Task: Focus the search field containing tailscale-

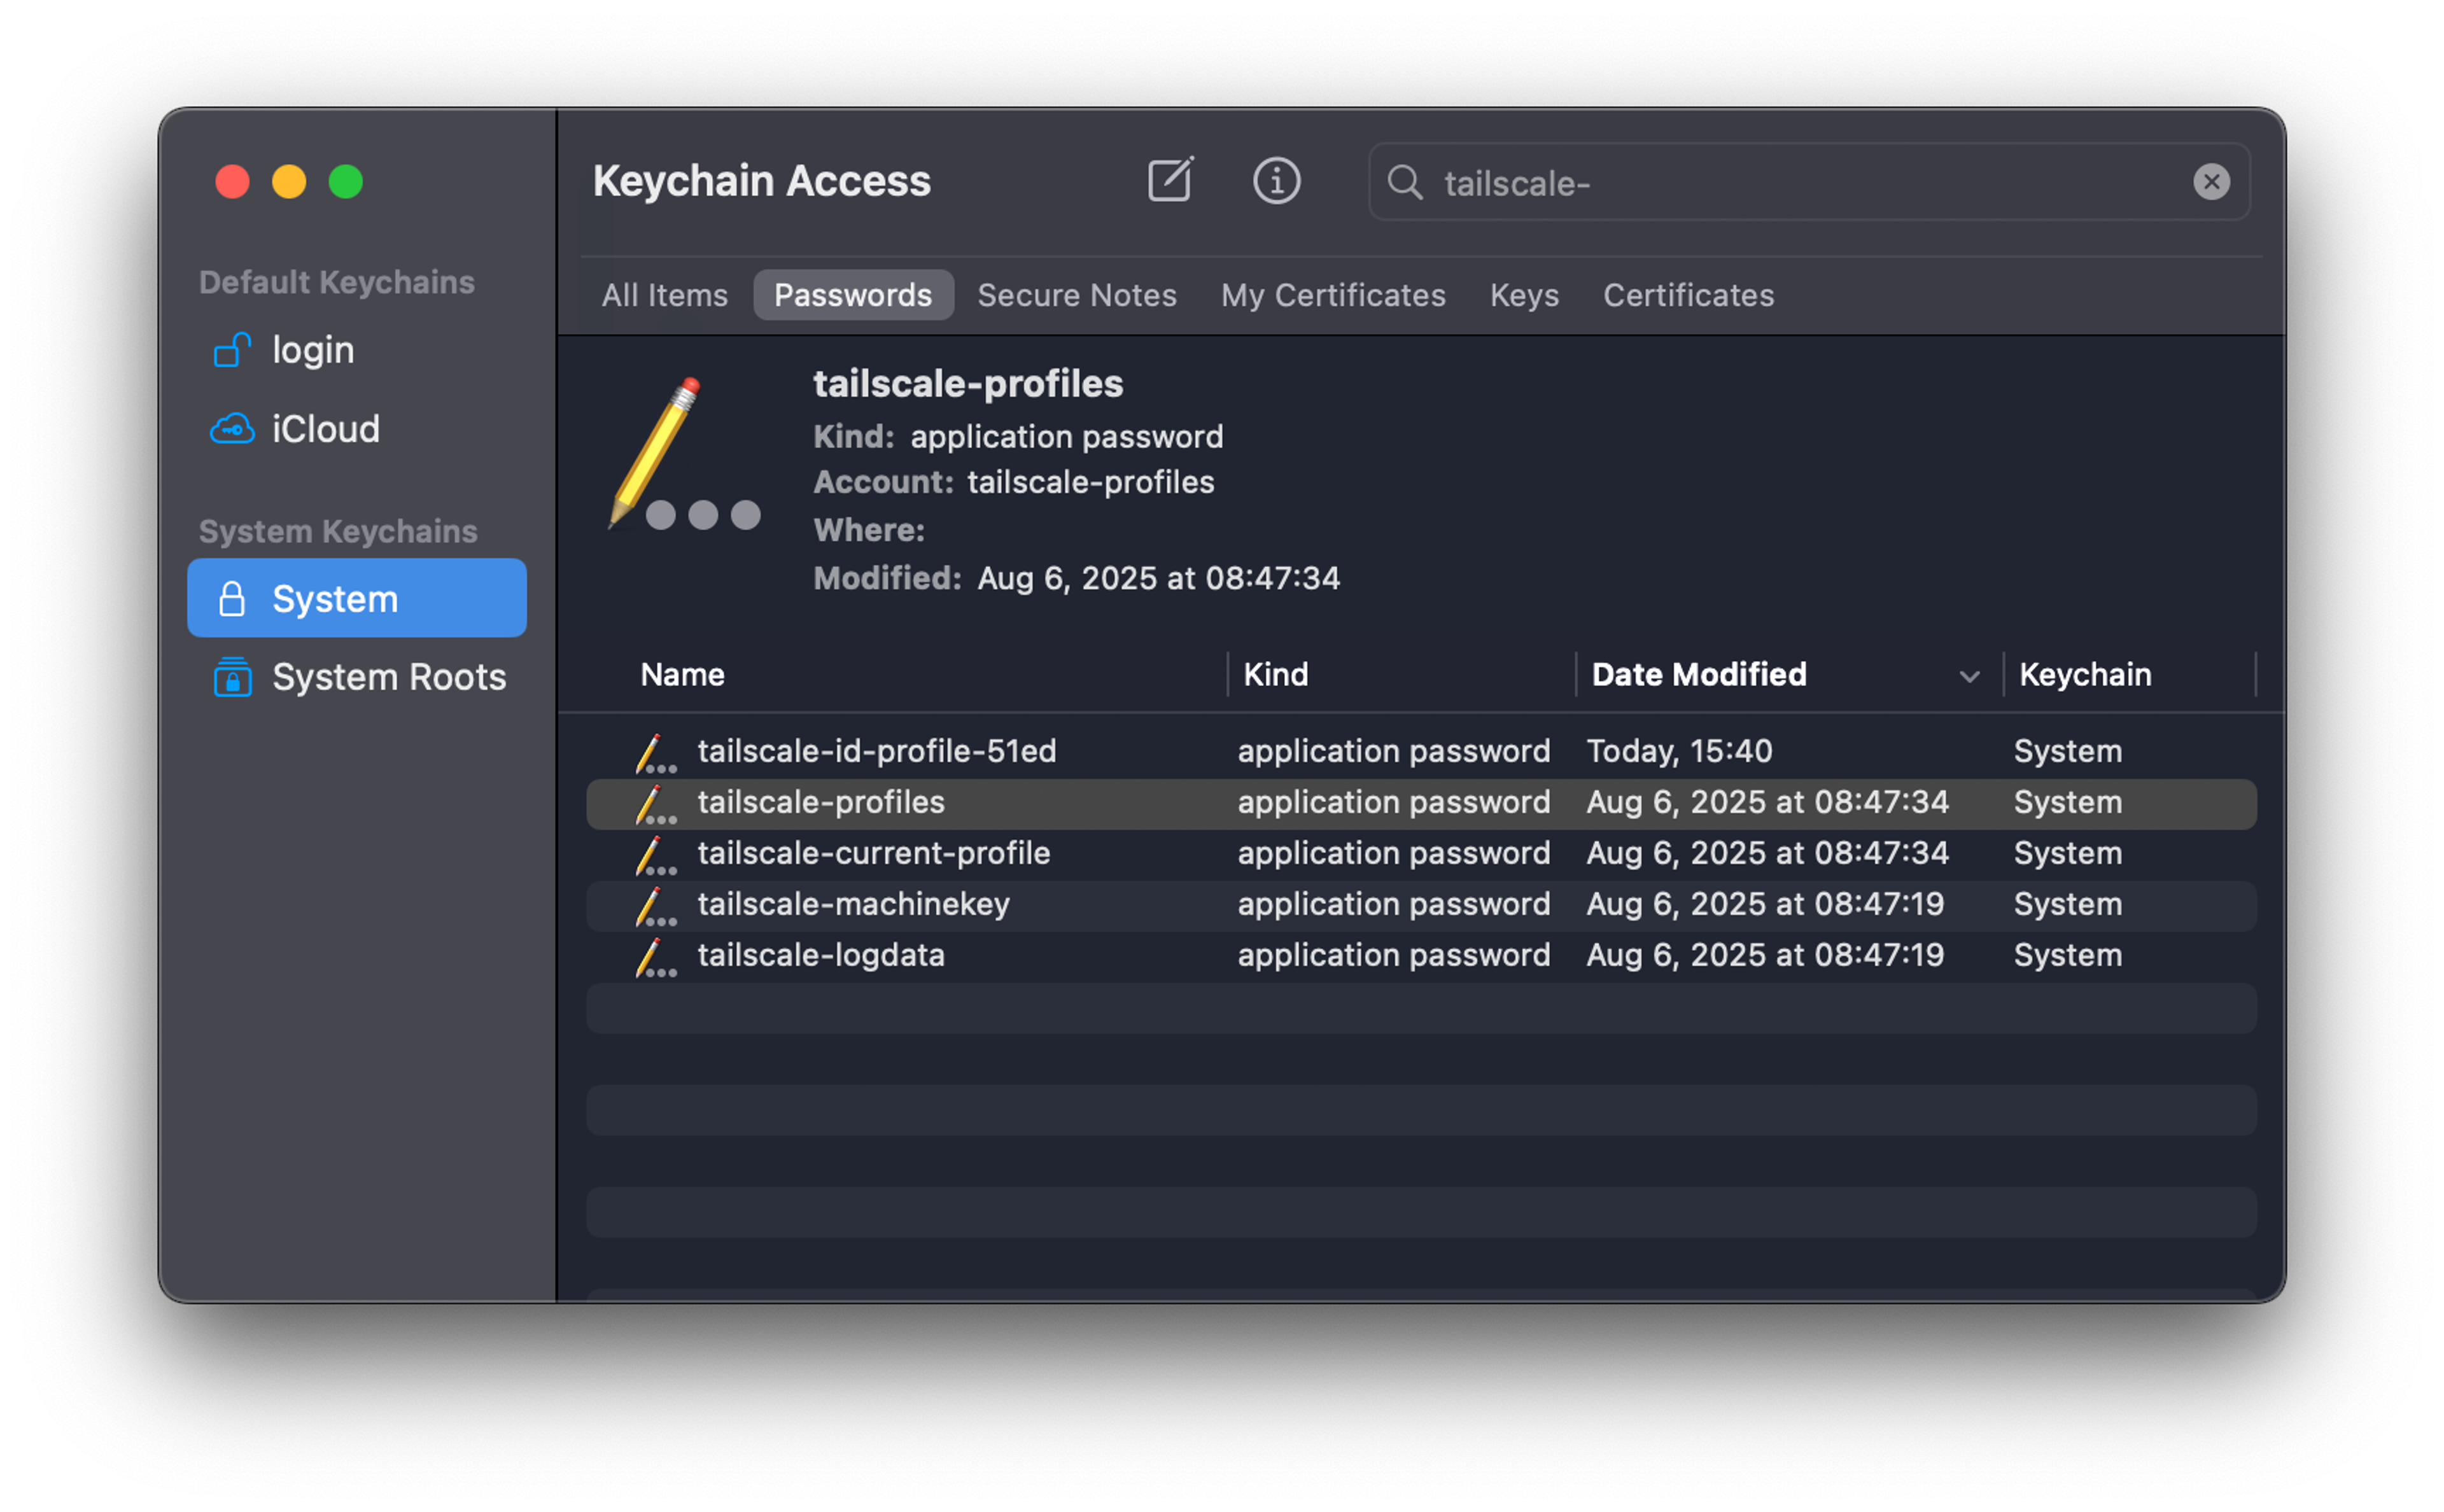Action: tap(1808, 182)
